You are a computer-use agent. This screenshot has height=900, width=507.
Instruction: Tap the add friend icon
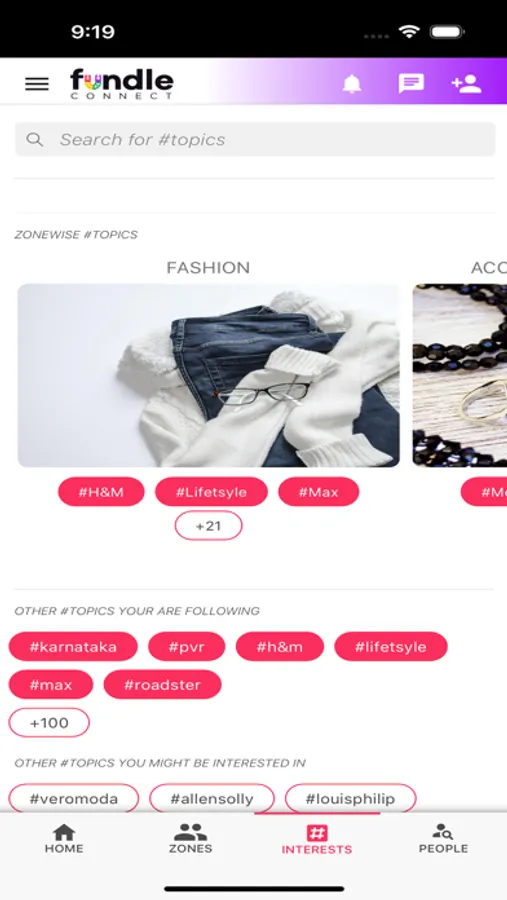pos(466,84)
